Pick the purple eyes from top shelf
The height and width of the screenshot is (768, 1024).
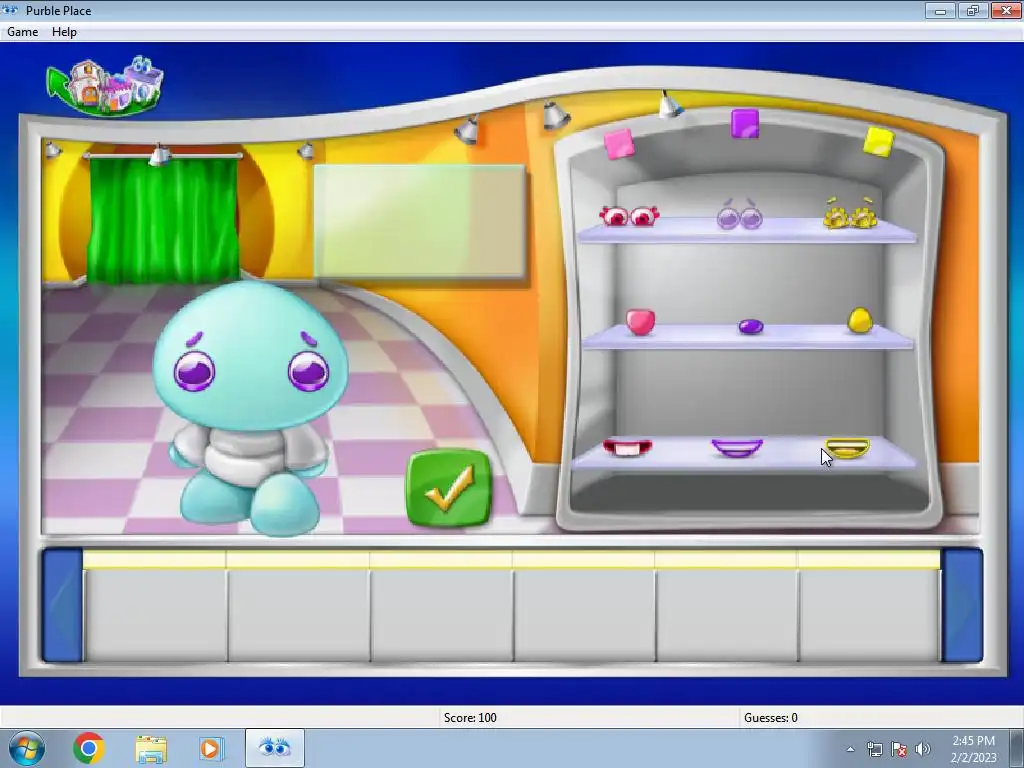[x=740, y=214]
